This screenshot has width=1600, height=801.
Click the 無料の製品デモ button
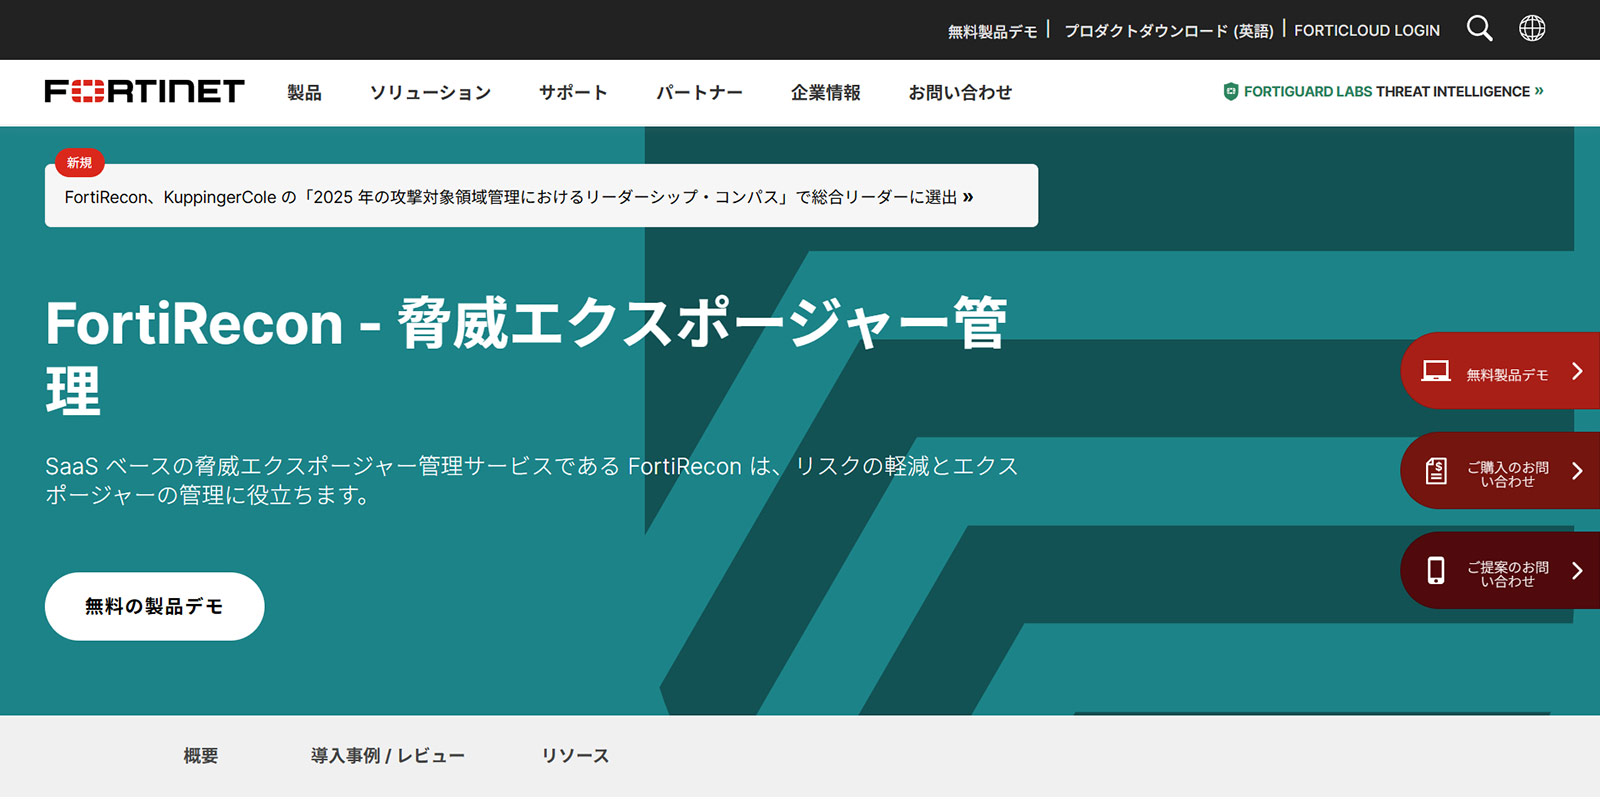pyautogui.click(x=154, y=606)
